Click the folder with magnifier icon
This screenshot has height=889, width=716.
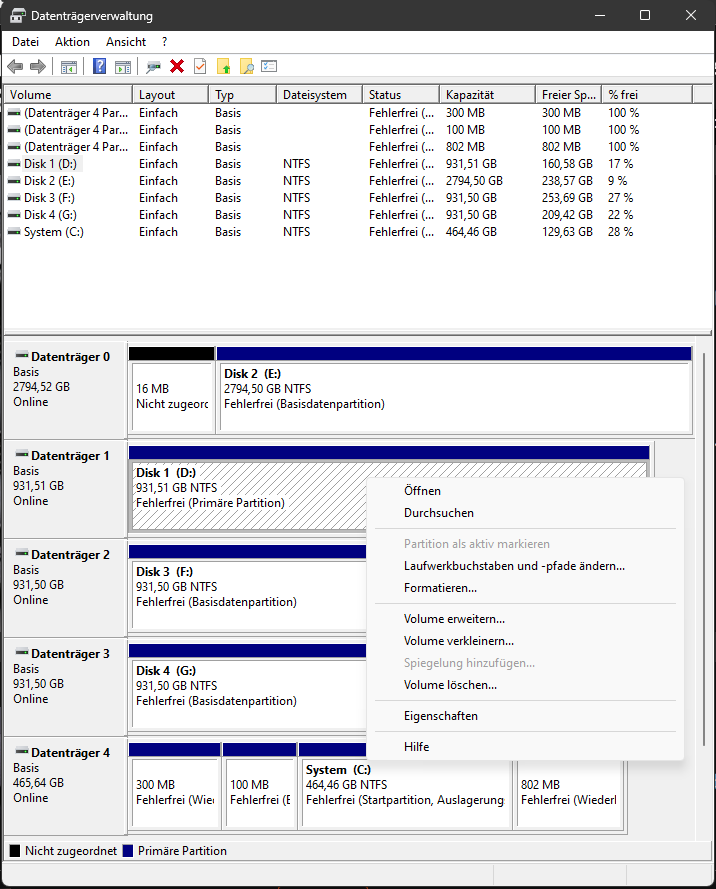[247, 66]
